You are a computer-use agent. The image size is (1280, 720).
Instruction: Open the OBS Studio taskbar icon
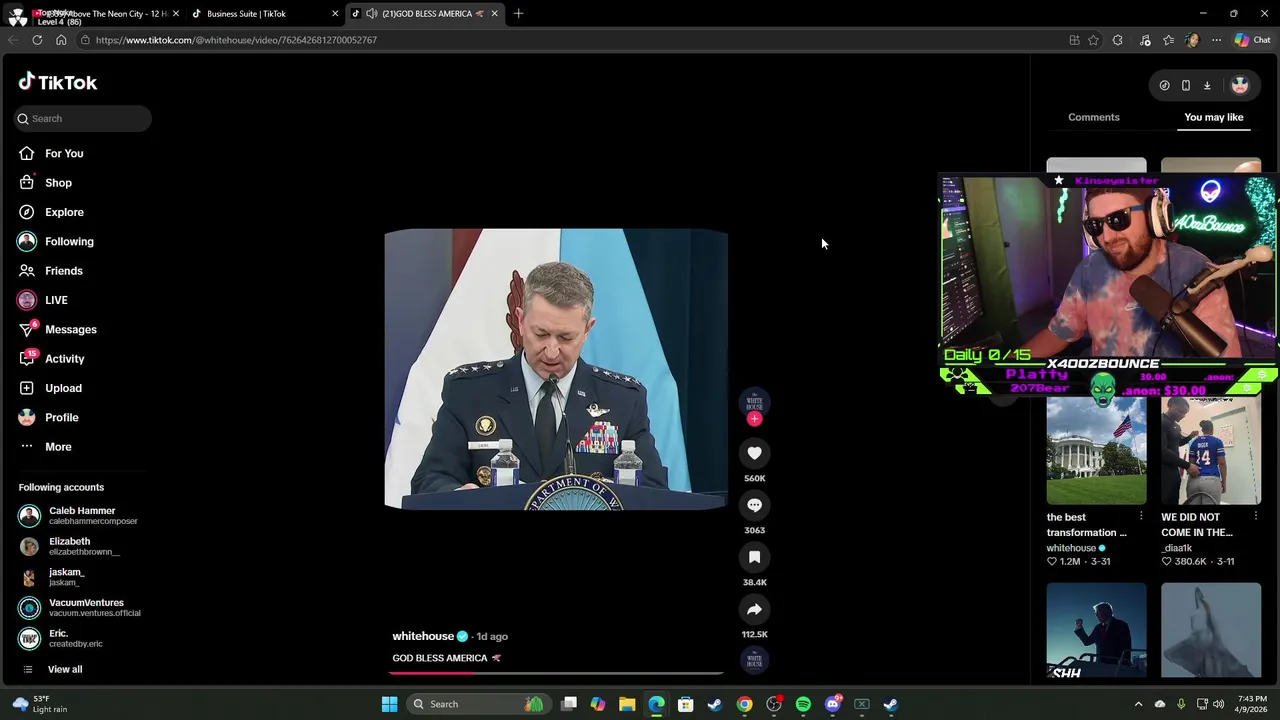tap(774, 704)
